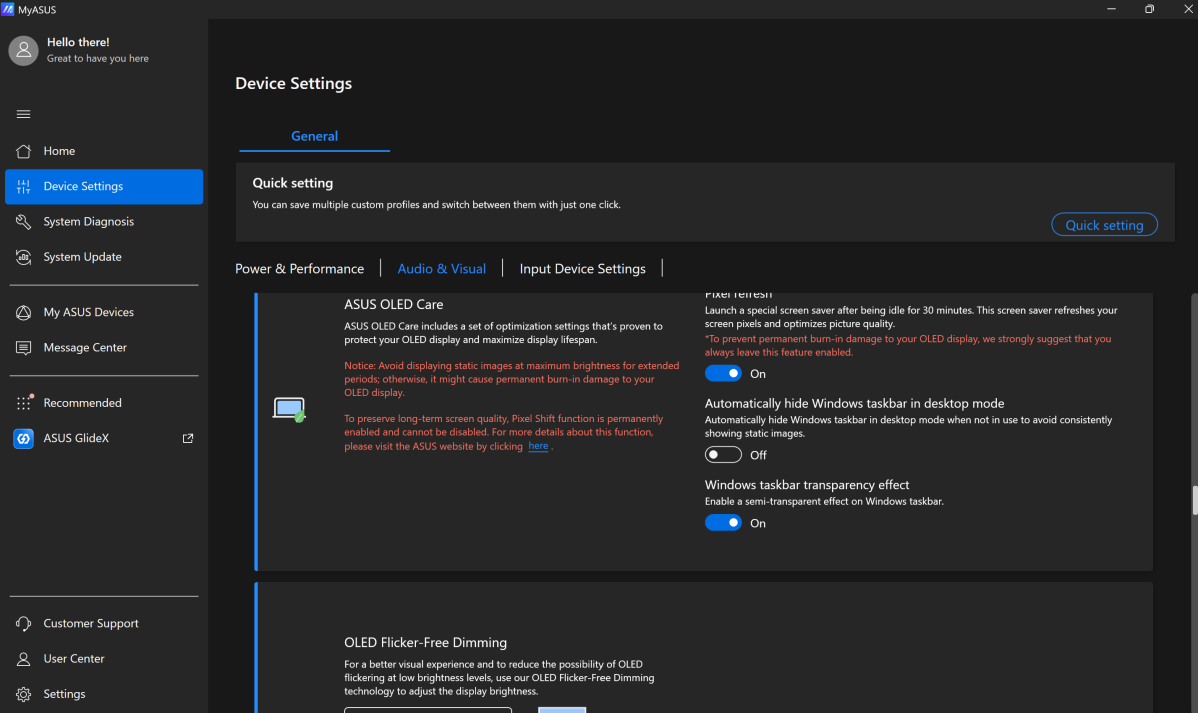
Task: Click the 'ASUS OLED Care' section title
Action: click(x=393, y=304)
